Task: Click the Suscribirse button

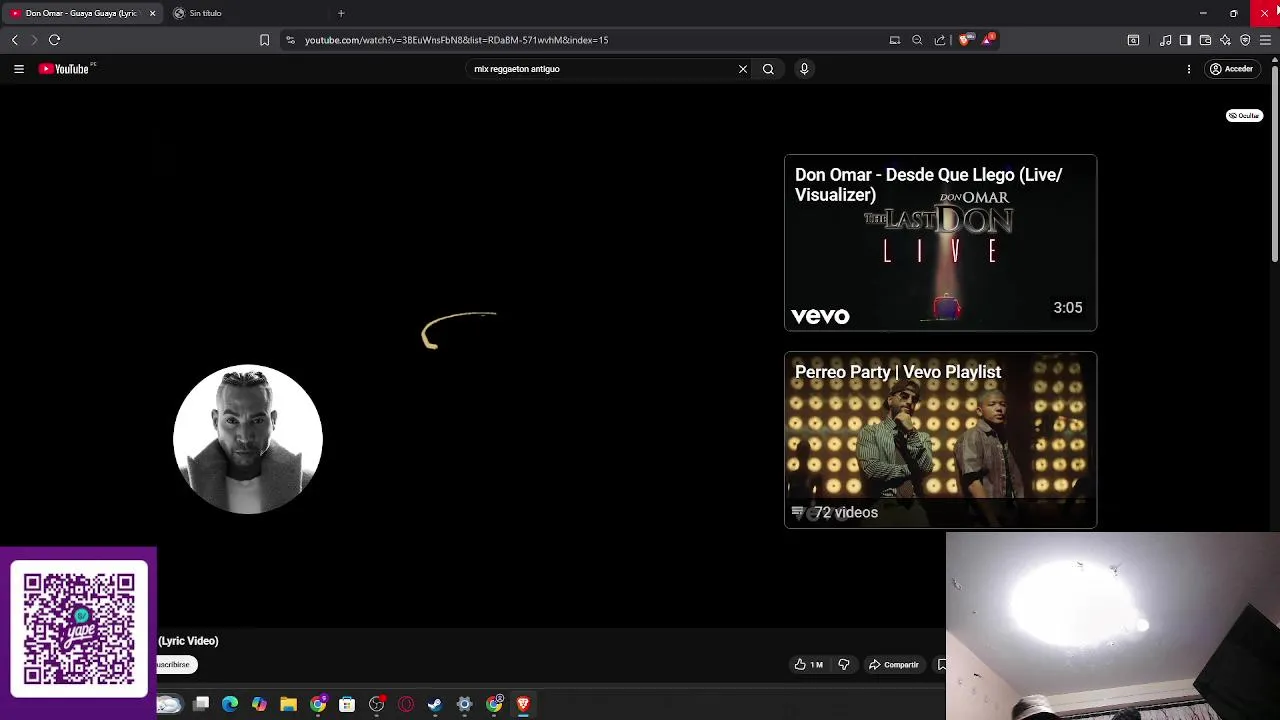Action: [x=176, y=664]
